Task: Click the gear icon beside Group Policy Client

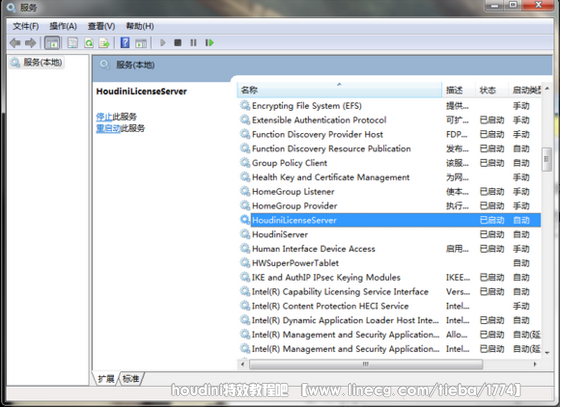Action: [245, 163]
